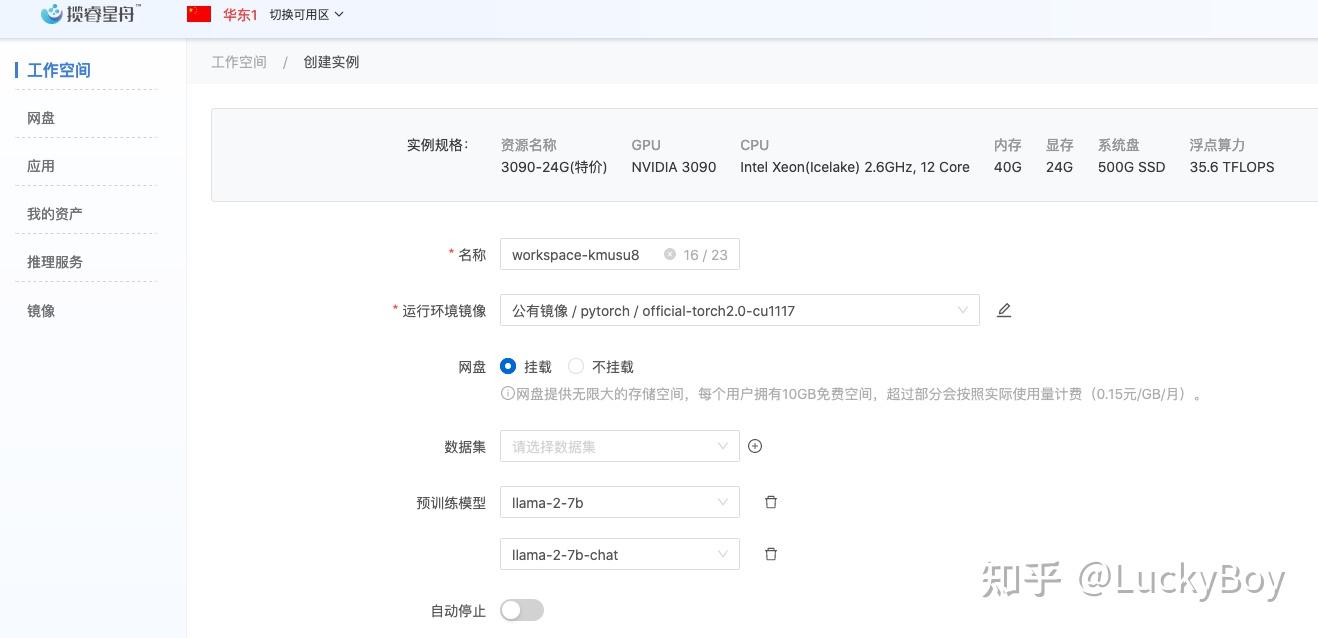Click the 3090-24G(特价) resource name
1318x638 pixels.
click(x=554, y=167)
